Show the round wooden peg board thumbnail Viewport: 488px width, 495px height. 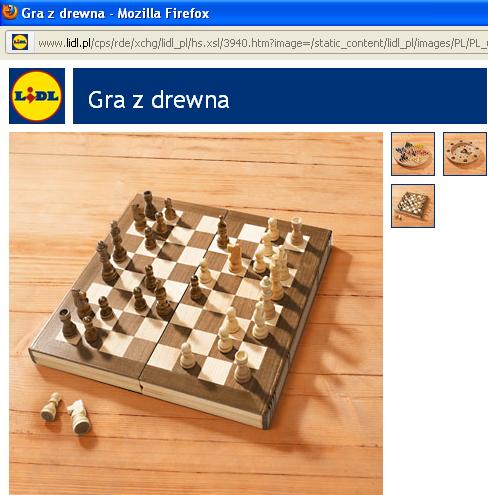(x=465, y=154)
